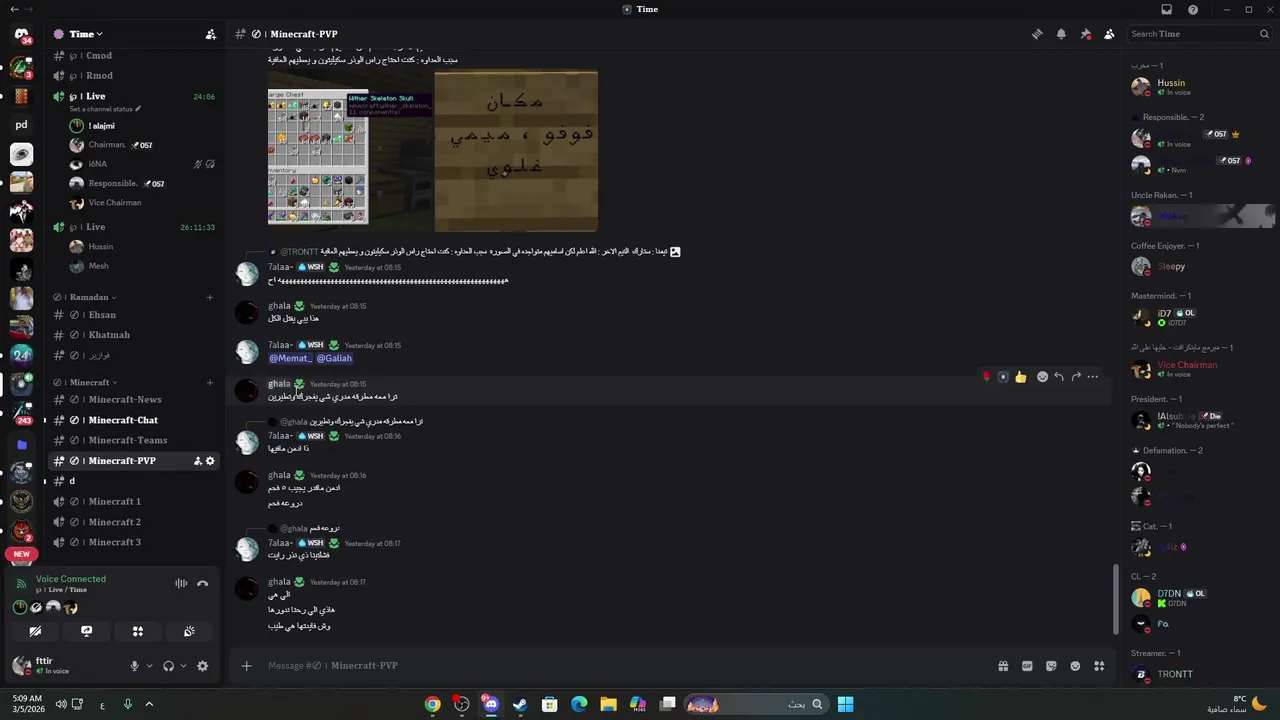This screenshot has width=1280, height=720.
Task: Create invite for Minecraft-PVP channel
Action: click(x=197, y=461)
